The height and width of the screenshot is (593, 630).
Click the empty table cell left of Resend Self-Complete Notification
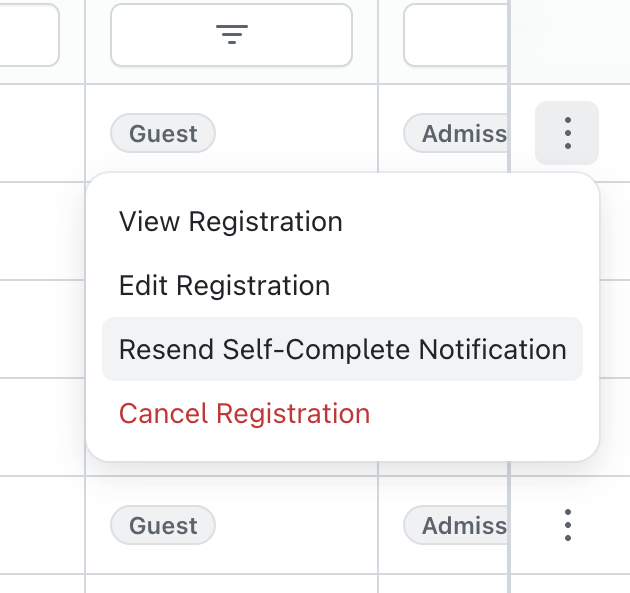click(x=42, y=329)
